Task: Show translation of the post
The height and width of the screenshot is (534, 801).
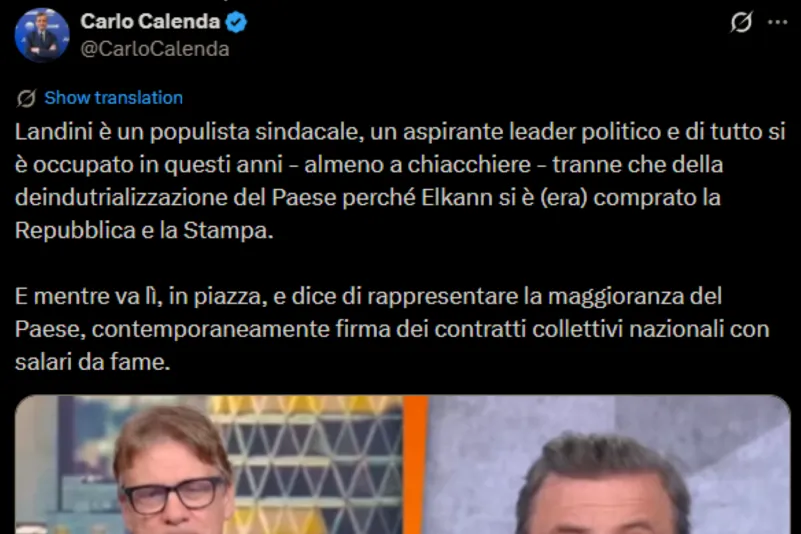Action: [x=113, y=98]
